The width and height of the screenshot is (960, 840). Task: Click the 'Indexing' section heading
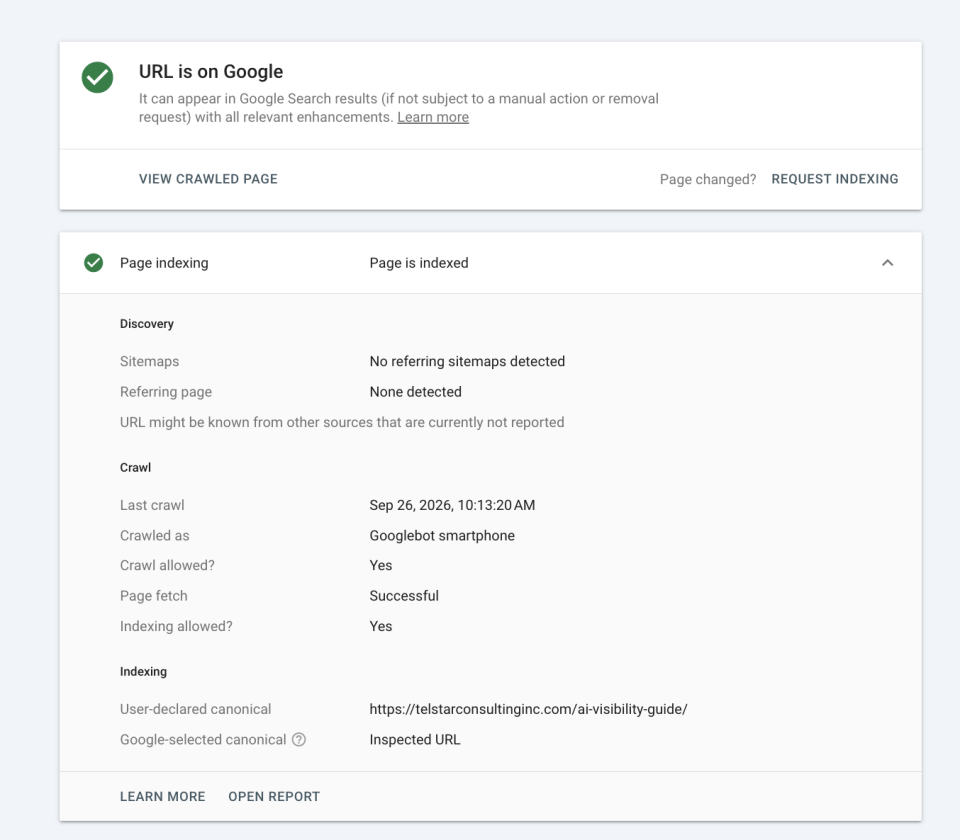143,672
